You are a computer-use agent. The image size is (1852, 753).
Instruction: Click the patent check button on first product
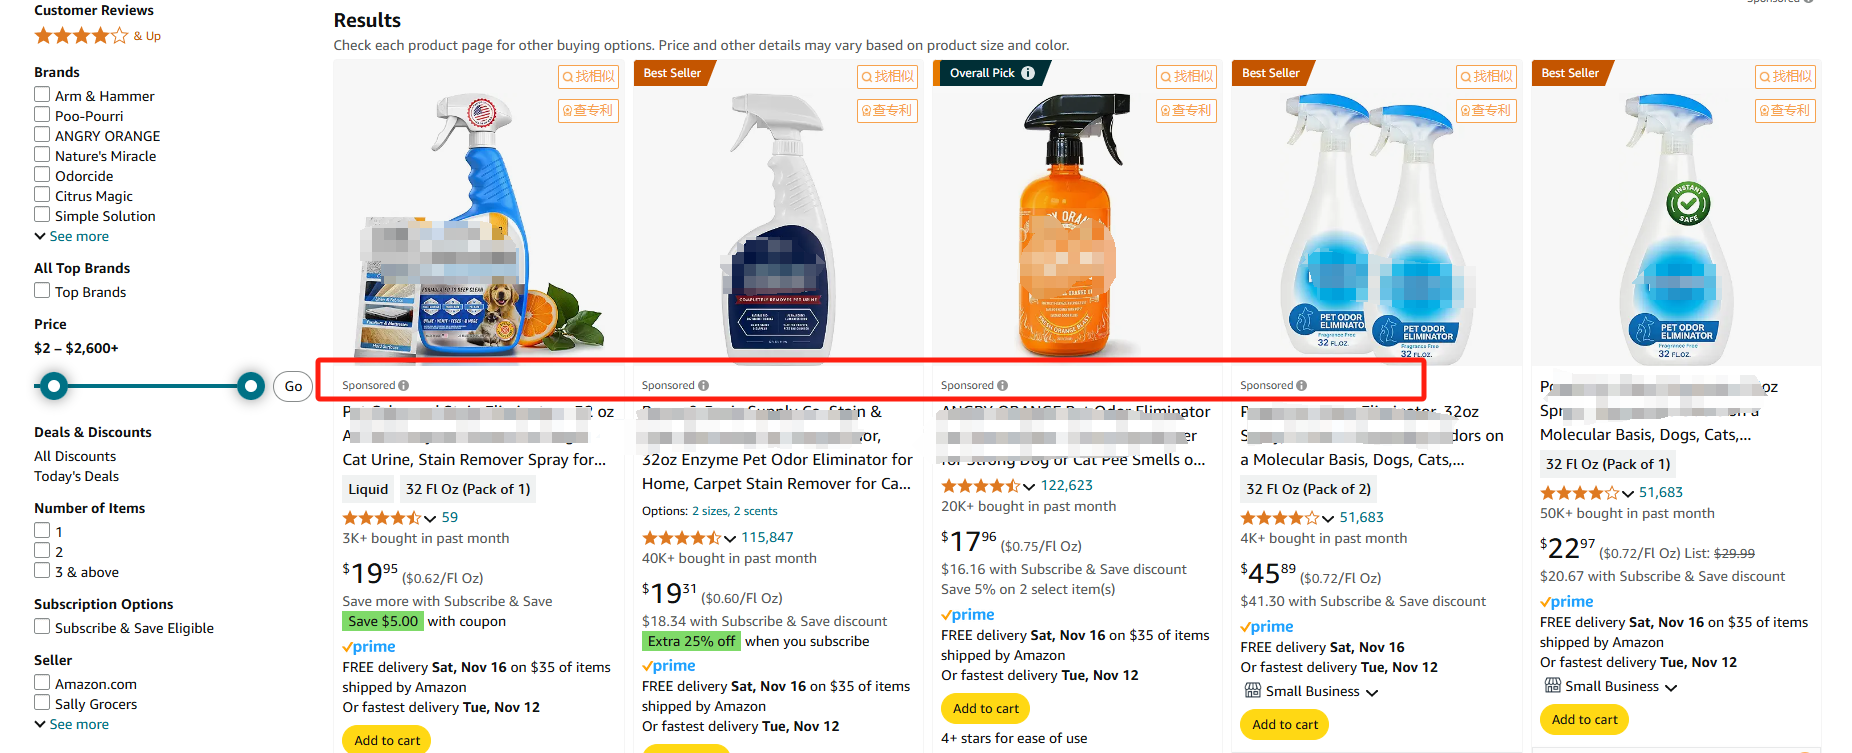588,111
